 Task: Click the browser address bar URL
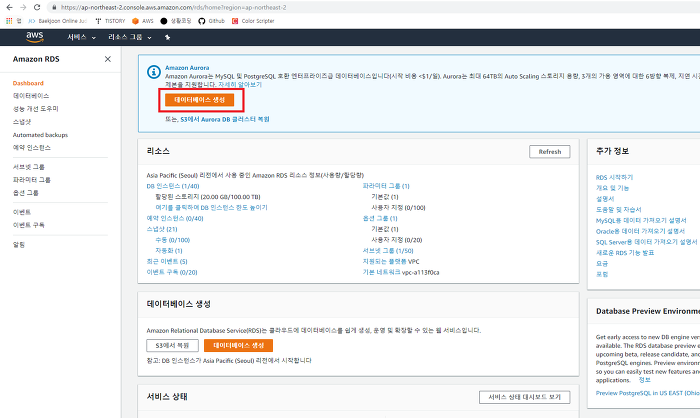point(174,8)
